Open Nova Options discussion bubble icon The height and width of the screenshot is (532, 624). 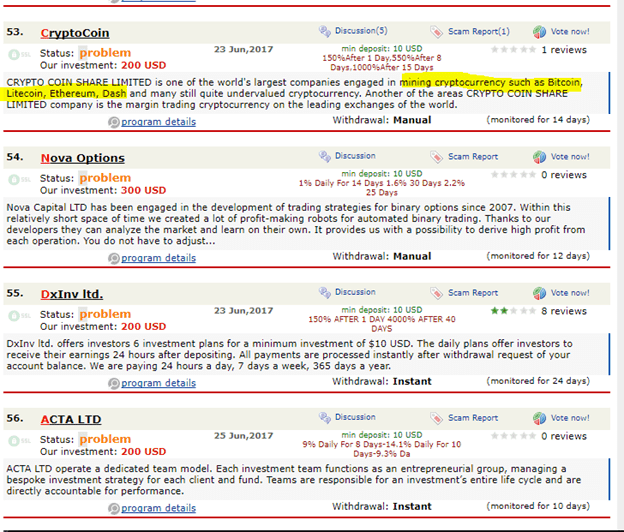point(325,156)
